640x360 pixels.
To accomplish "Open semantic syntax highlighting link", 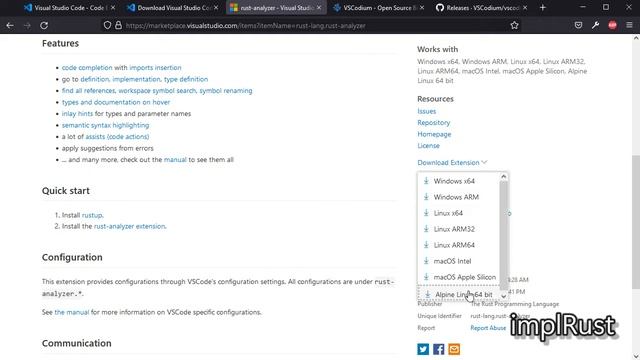I will (105, 125).
